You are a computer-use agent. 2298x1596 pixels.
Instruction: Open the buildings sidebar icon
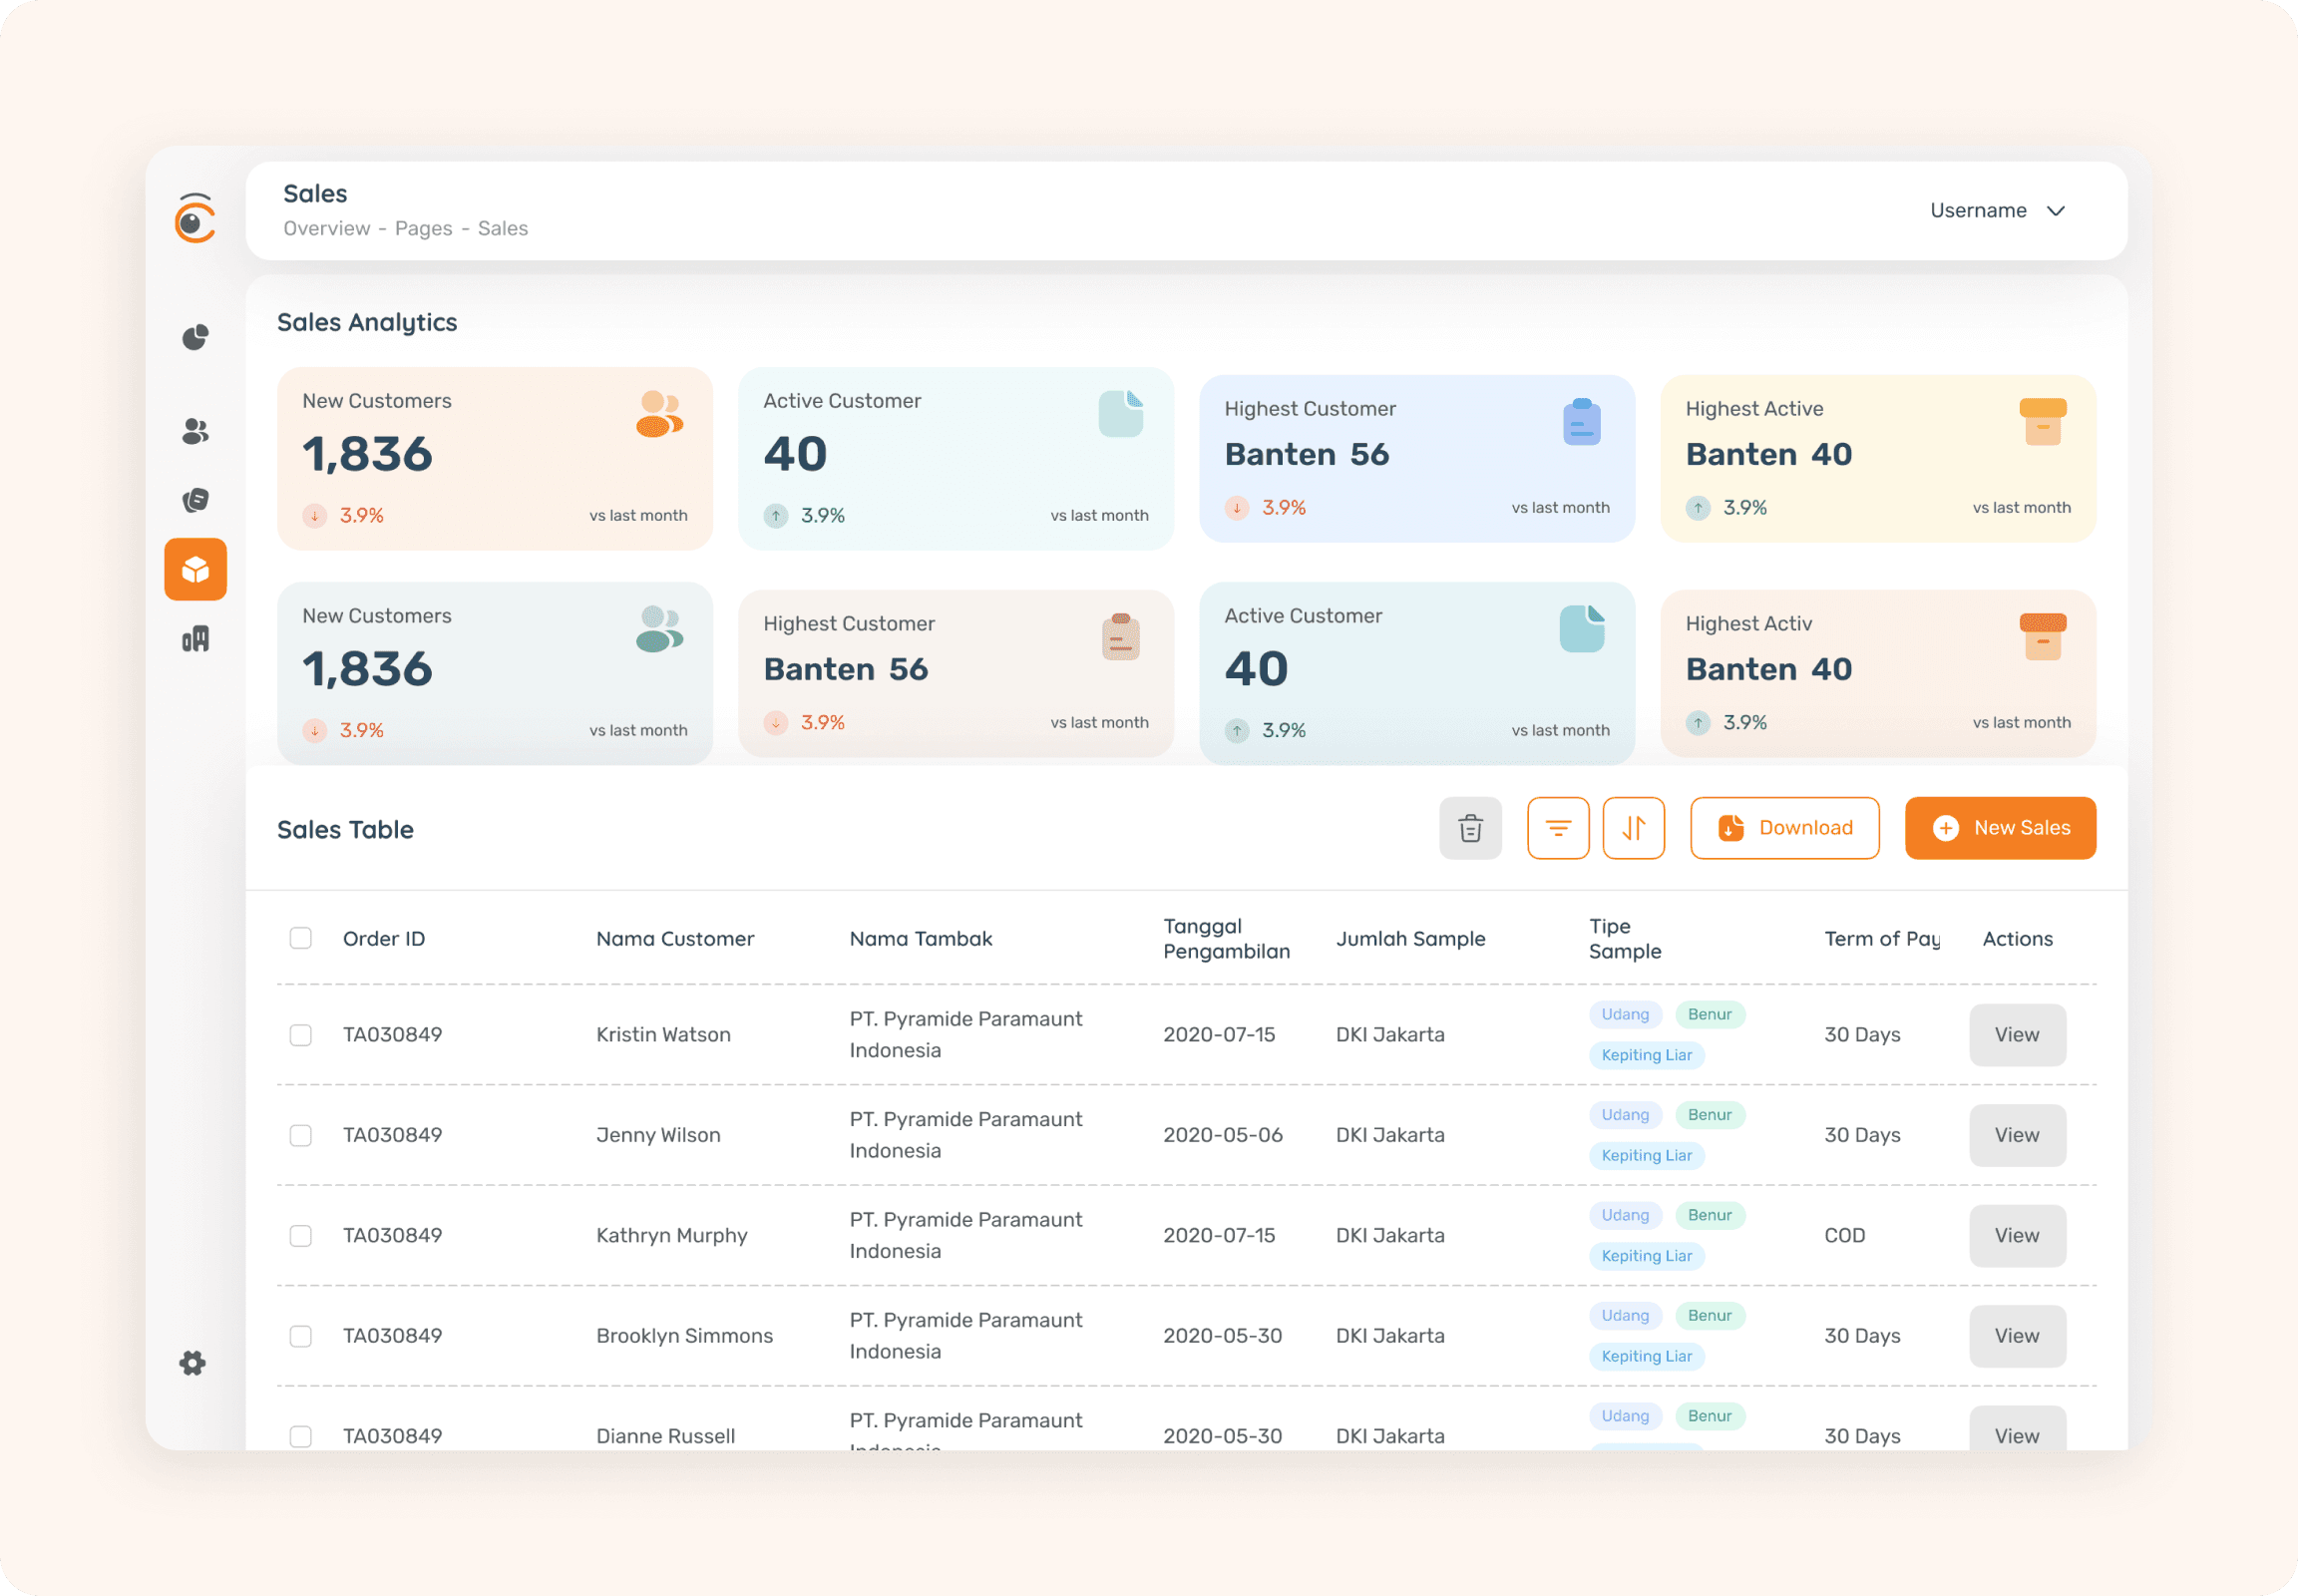[x=195, y=639]
